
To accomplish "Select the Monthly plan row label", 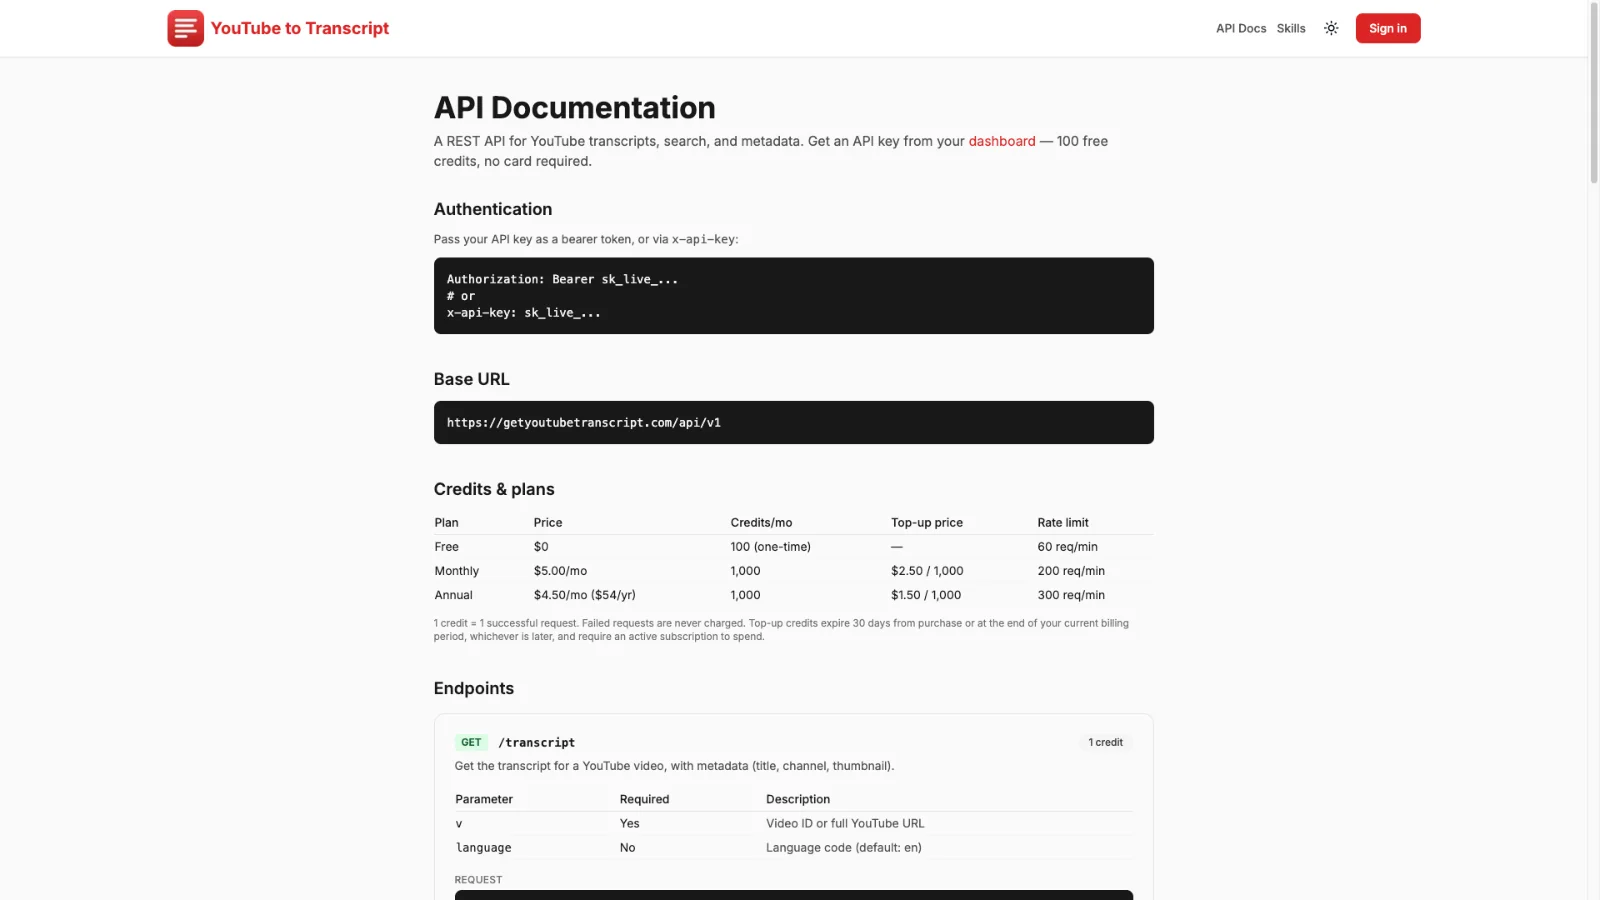I will click(457, 571).
